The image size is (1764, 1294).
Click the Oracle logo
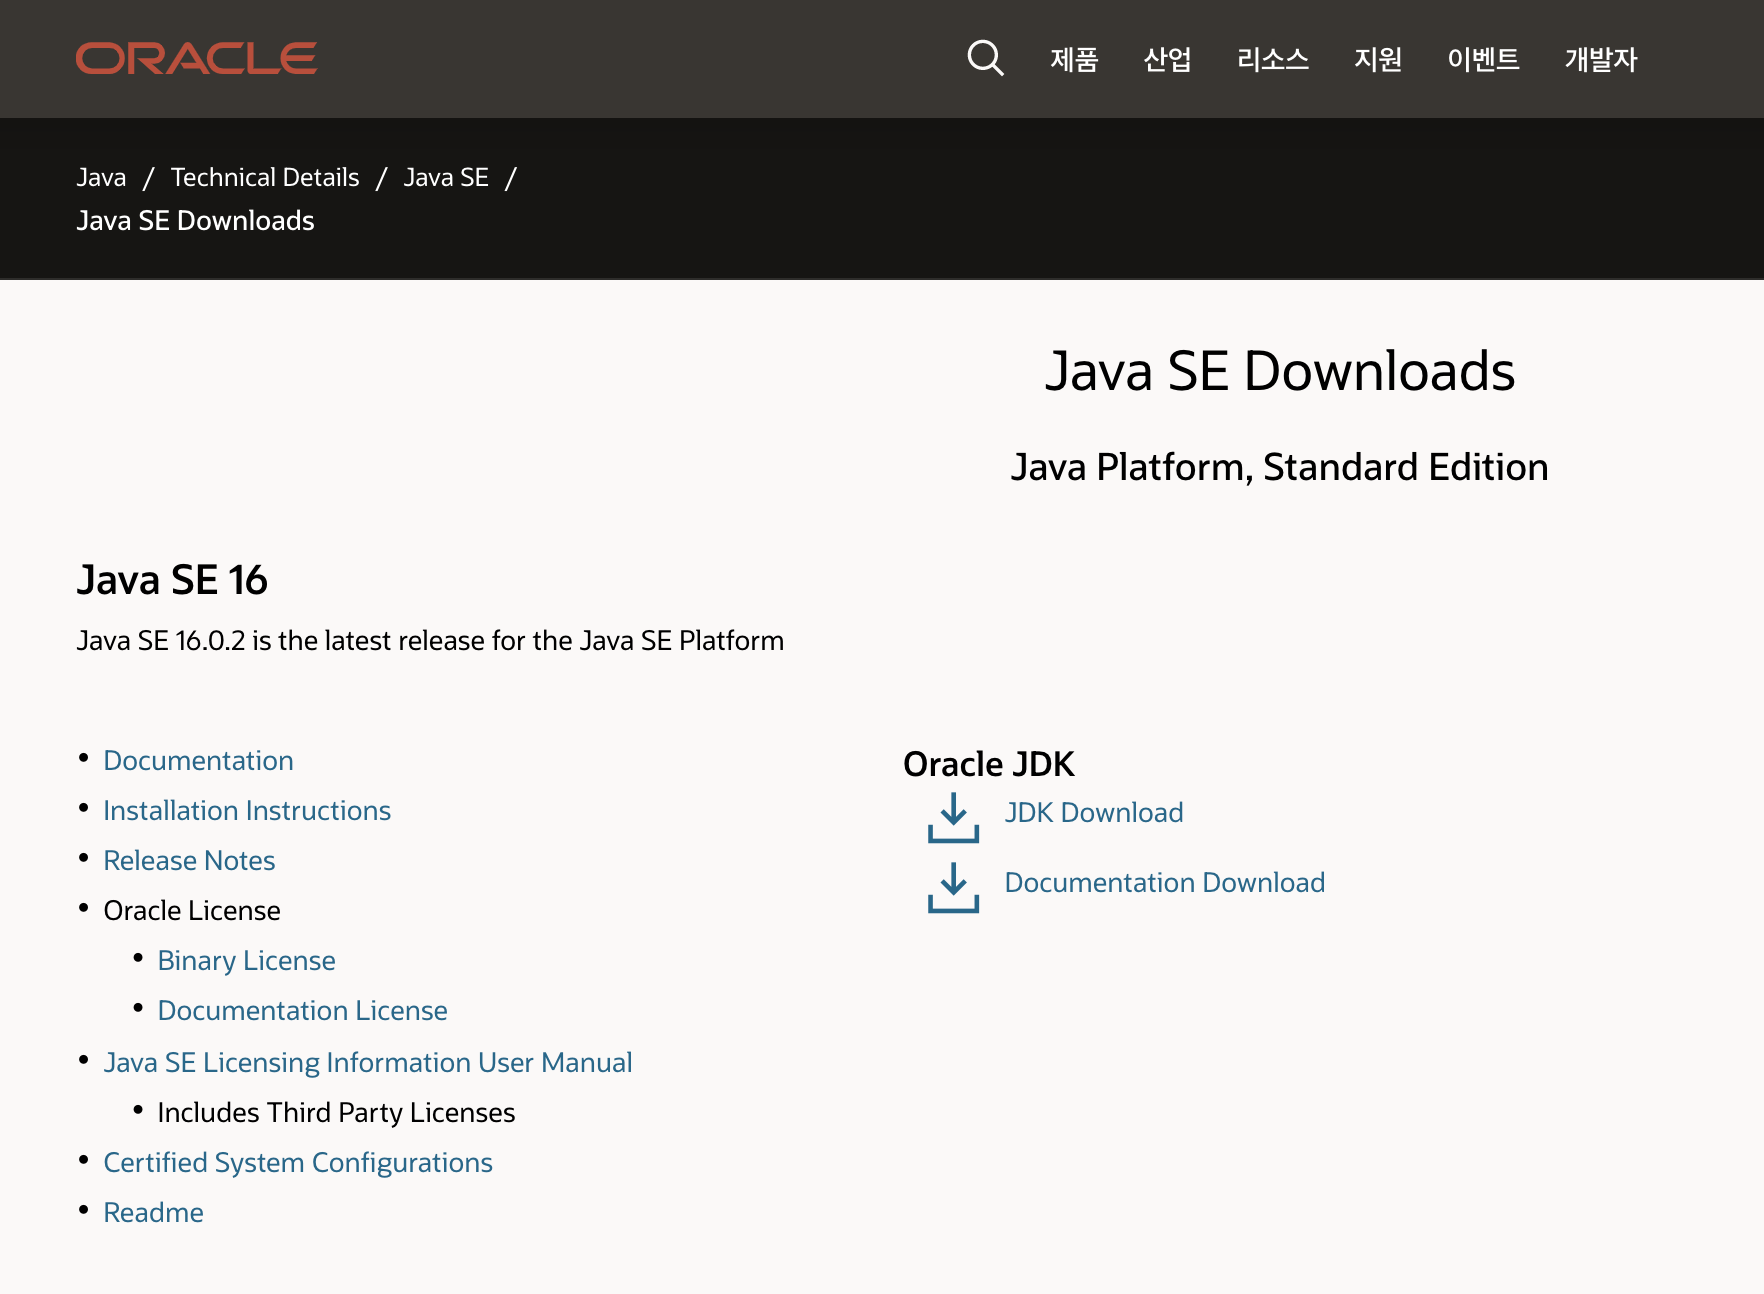pyautogui.click(x=196, y=58)
